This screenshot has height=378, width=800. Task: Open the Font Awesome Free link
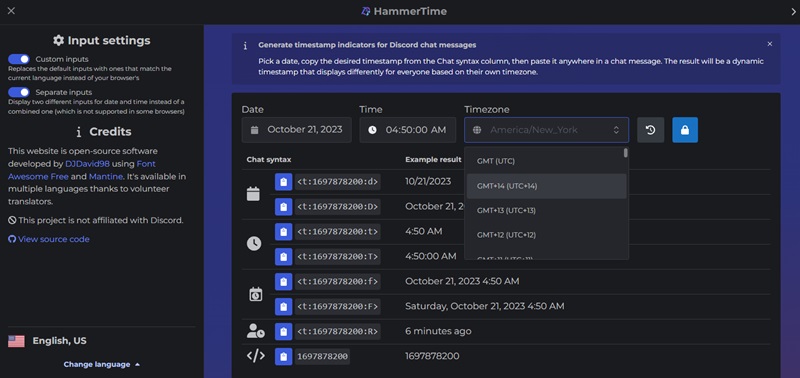pos(82,170)
